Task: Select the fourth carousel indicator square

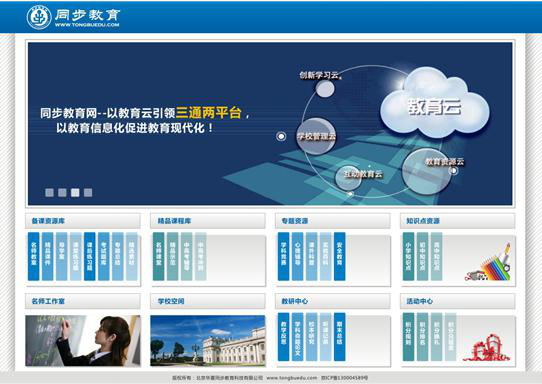Action: [x=88, y=193]
